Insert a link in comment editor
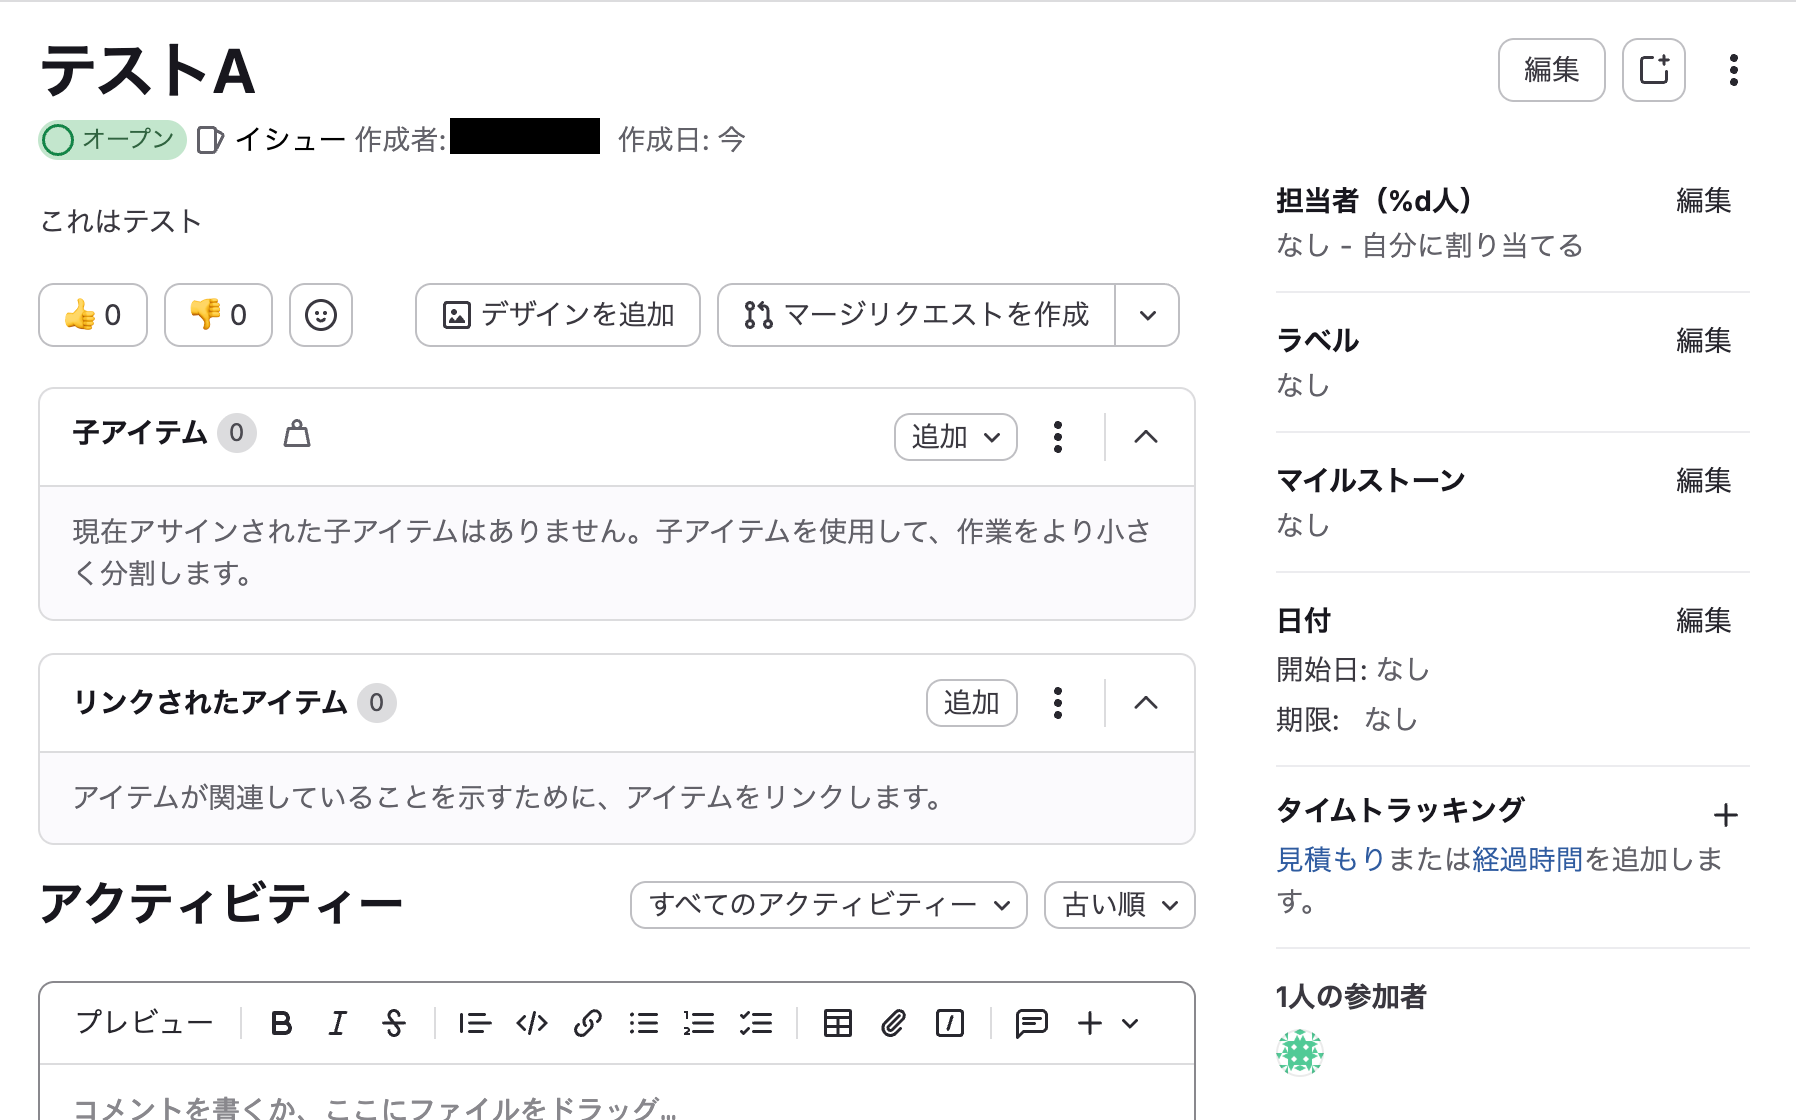 coord(588,1023)
